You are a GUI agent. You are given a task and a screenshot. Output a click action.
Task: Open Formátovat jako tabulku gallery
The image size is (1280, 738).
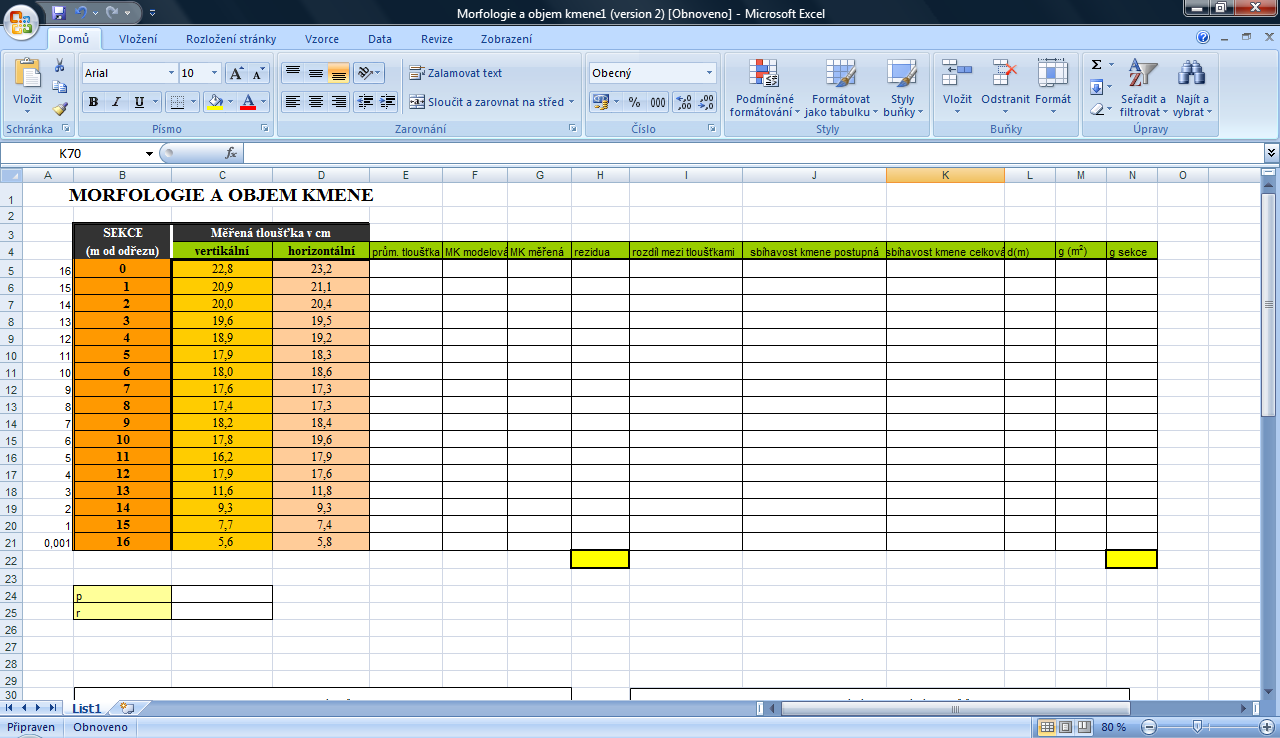[x=841, y=88]
